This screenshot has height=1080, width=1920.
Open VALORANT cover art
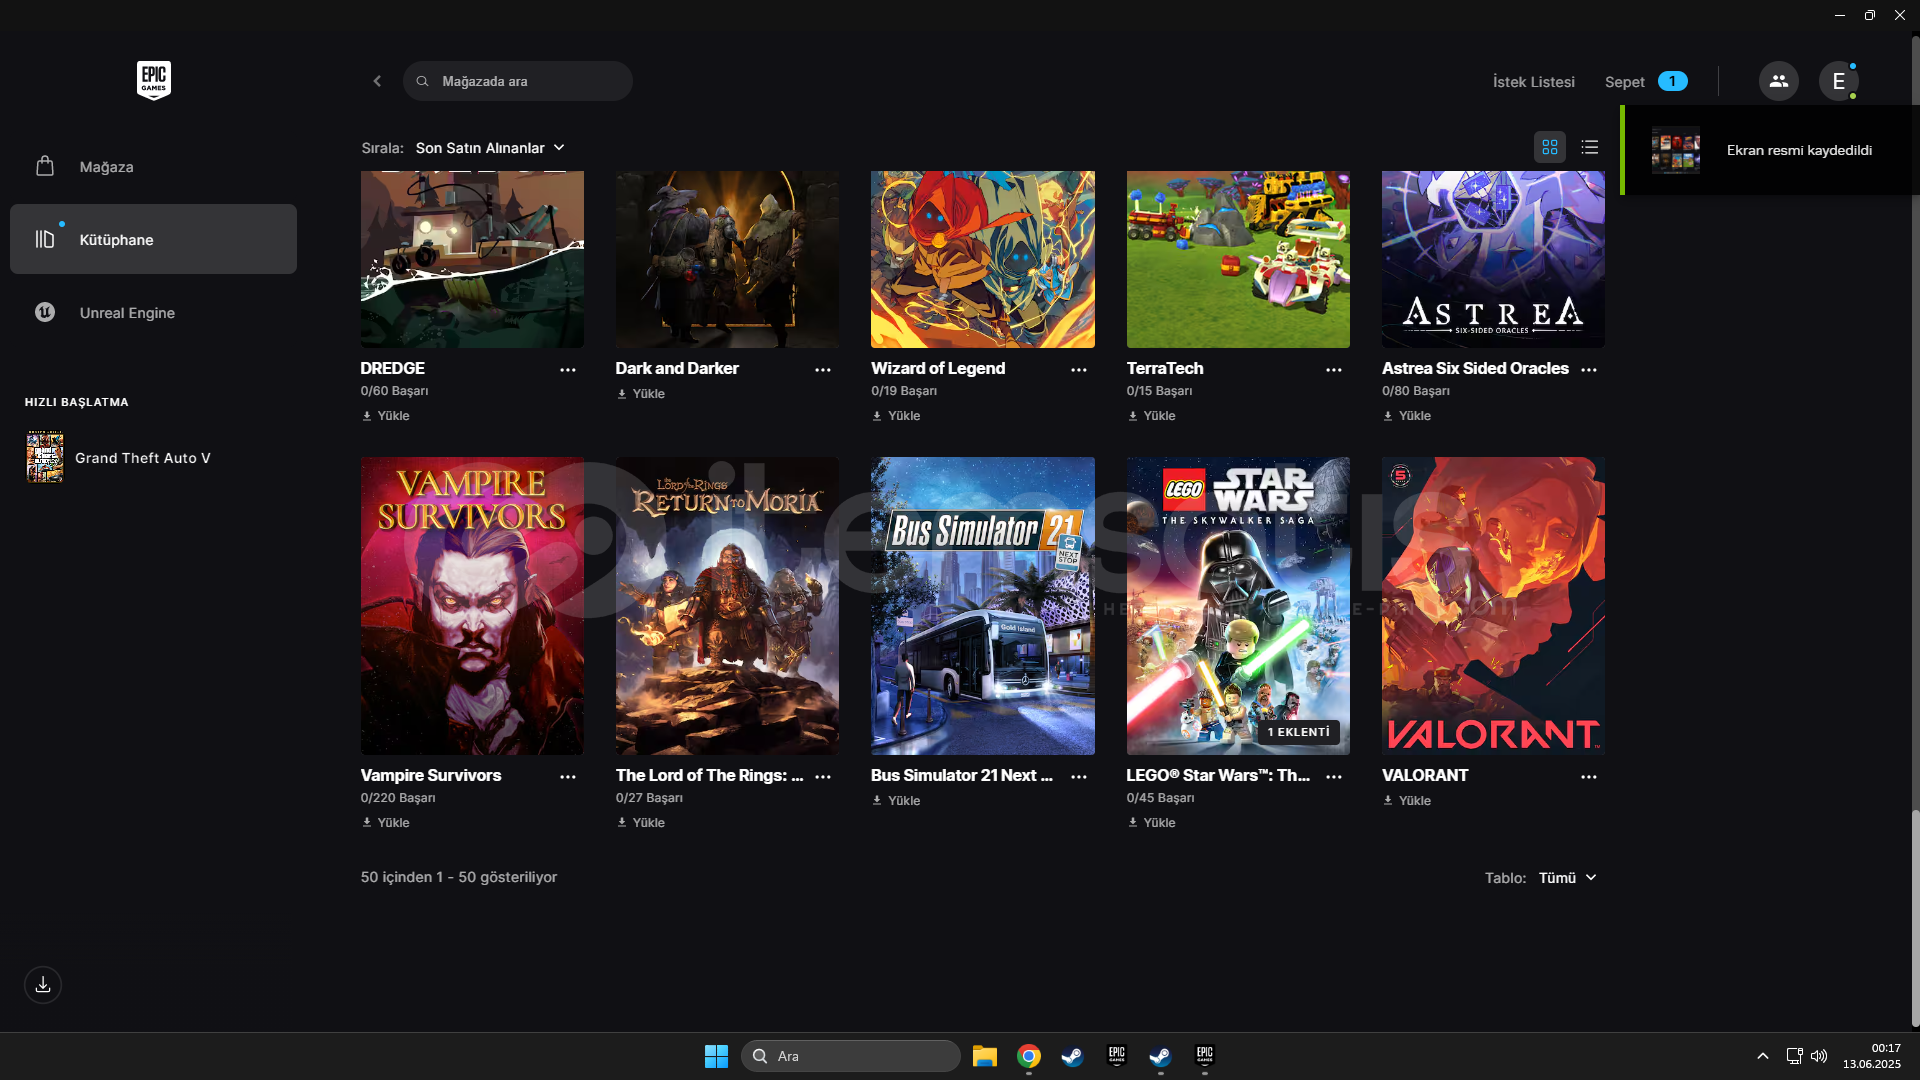tap(1493, 606)
